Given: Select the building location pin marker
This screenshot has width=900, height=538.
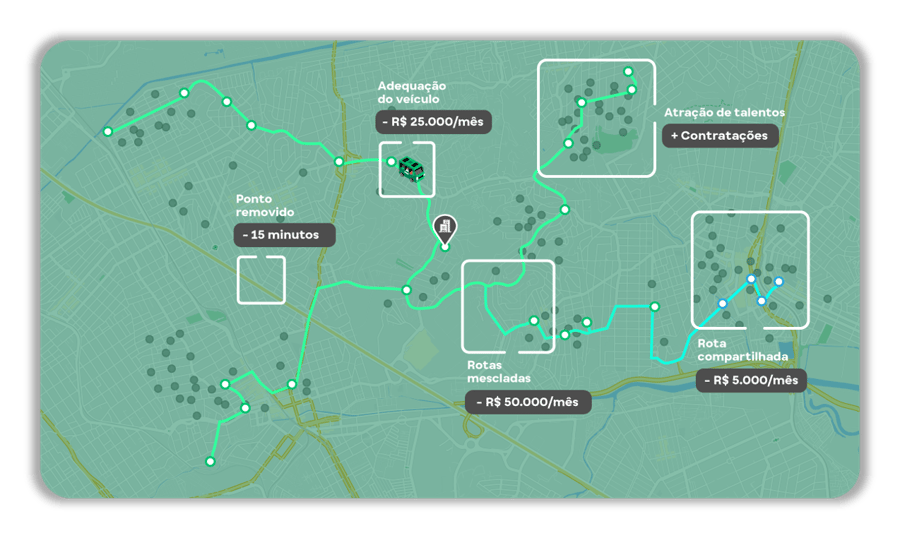Looking at the screenshot, I should [x=445, y=227].
